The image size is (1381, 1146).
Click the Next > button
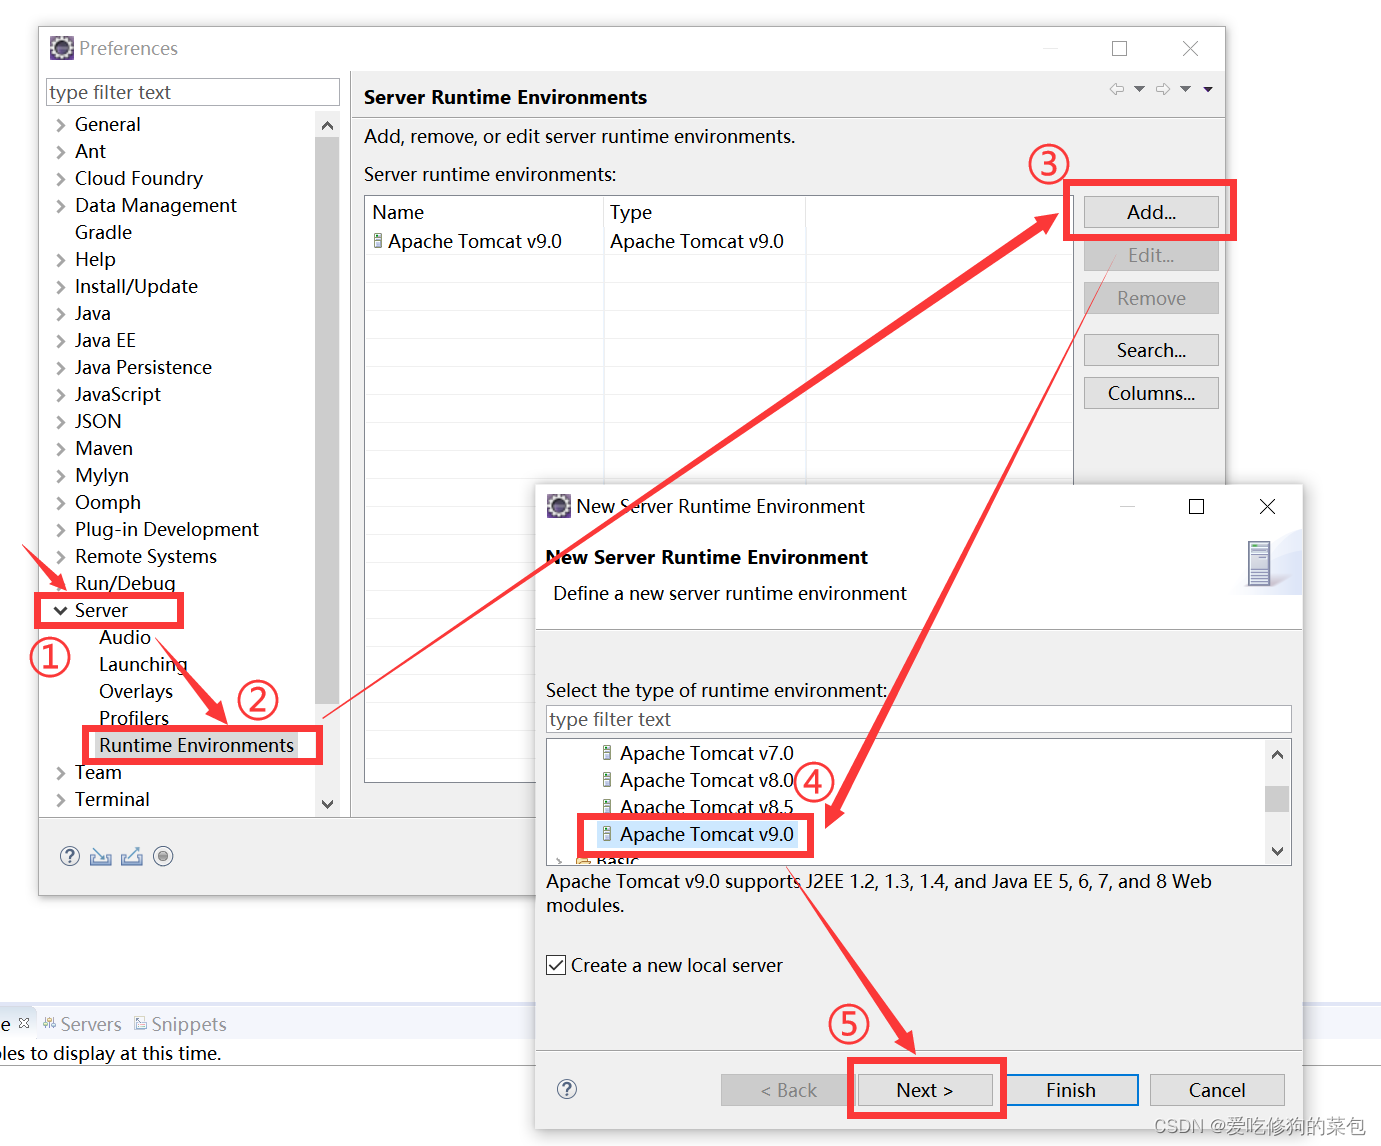point(925,1090)
